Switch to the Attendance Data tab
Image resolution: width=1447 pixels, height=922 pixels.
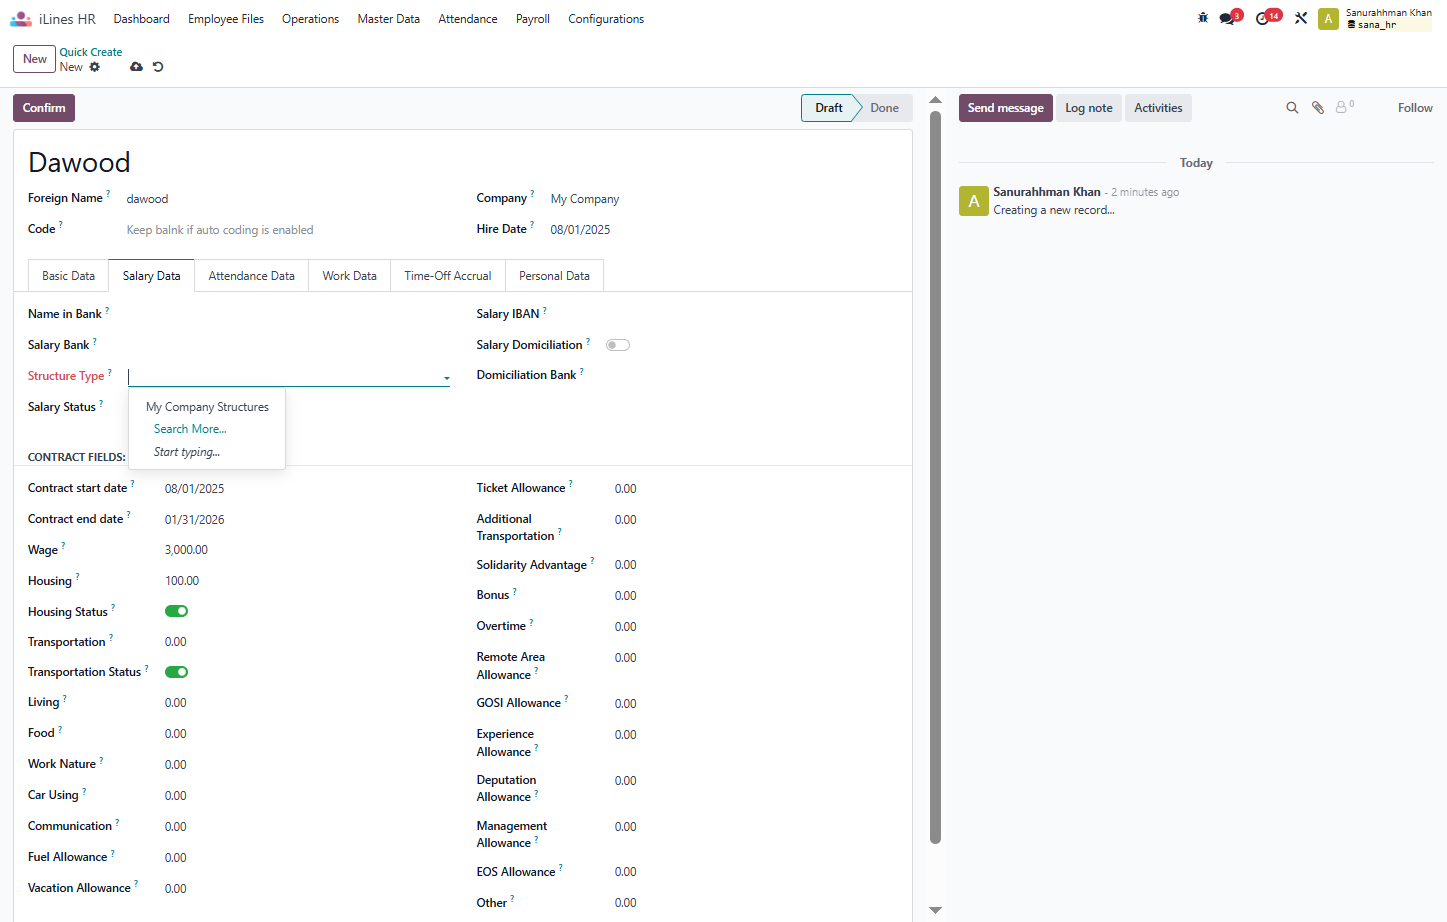[x=251, y=276]
